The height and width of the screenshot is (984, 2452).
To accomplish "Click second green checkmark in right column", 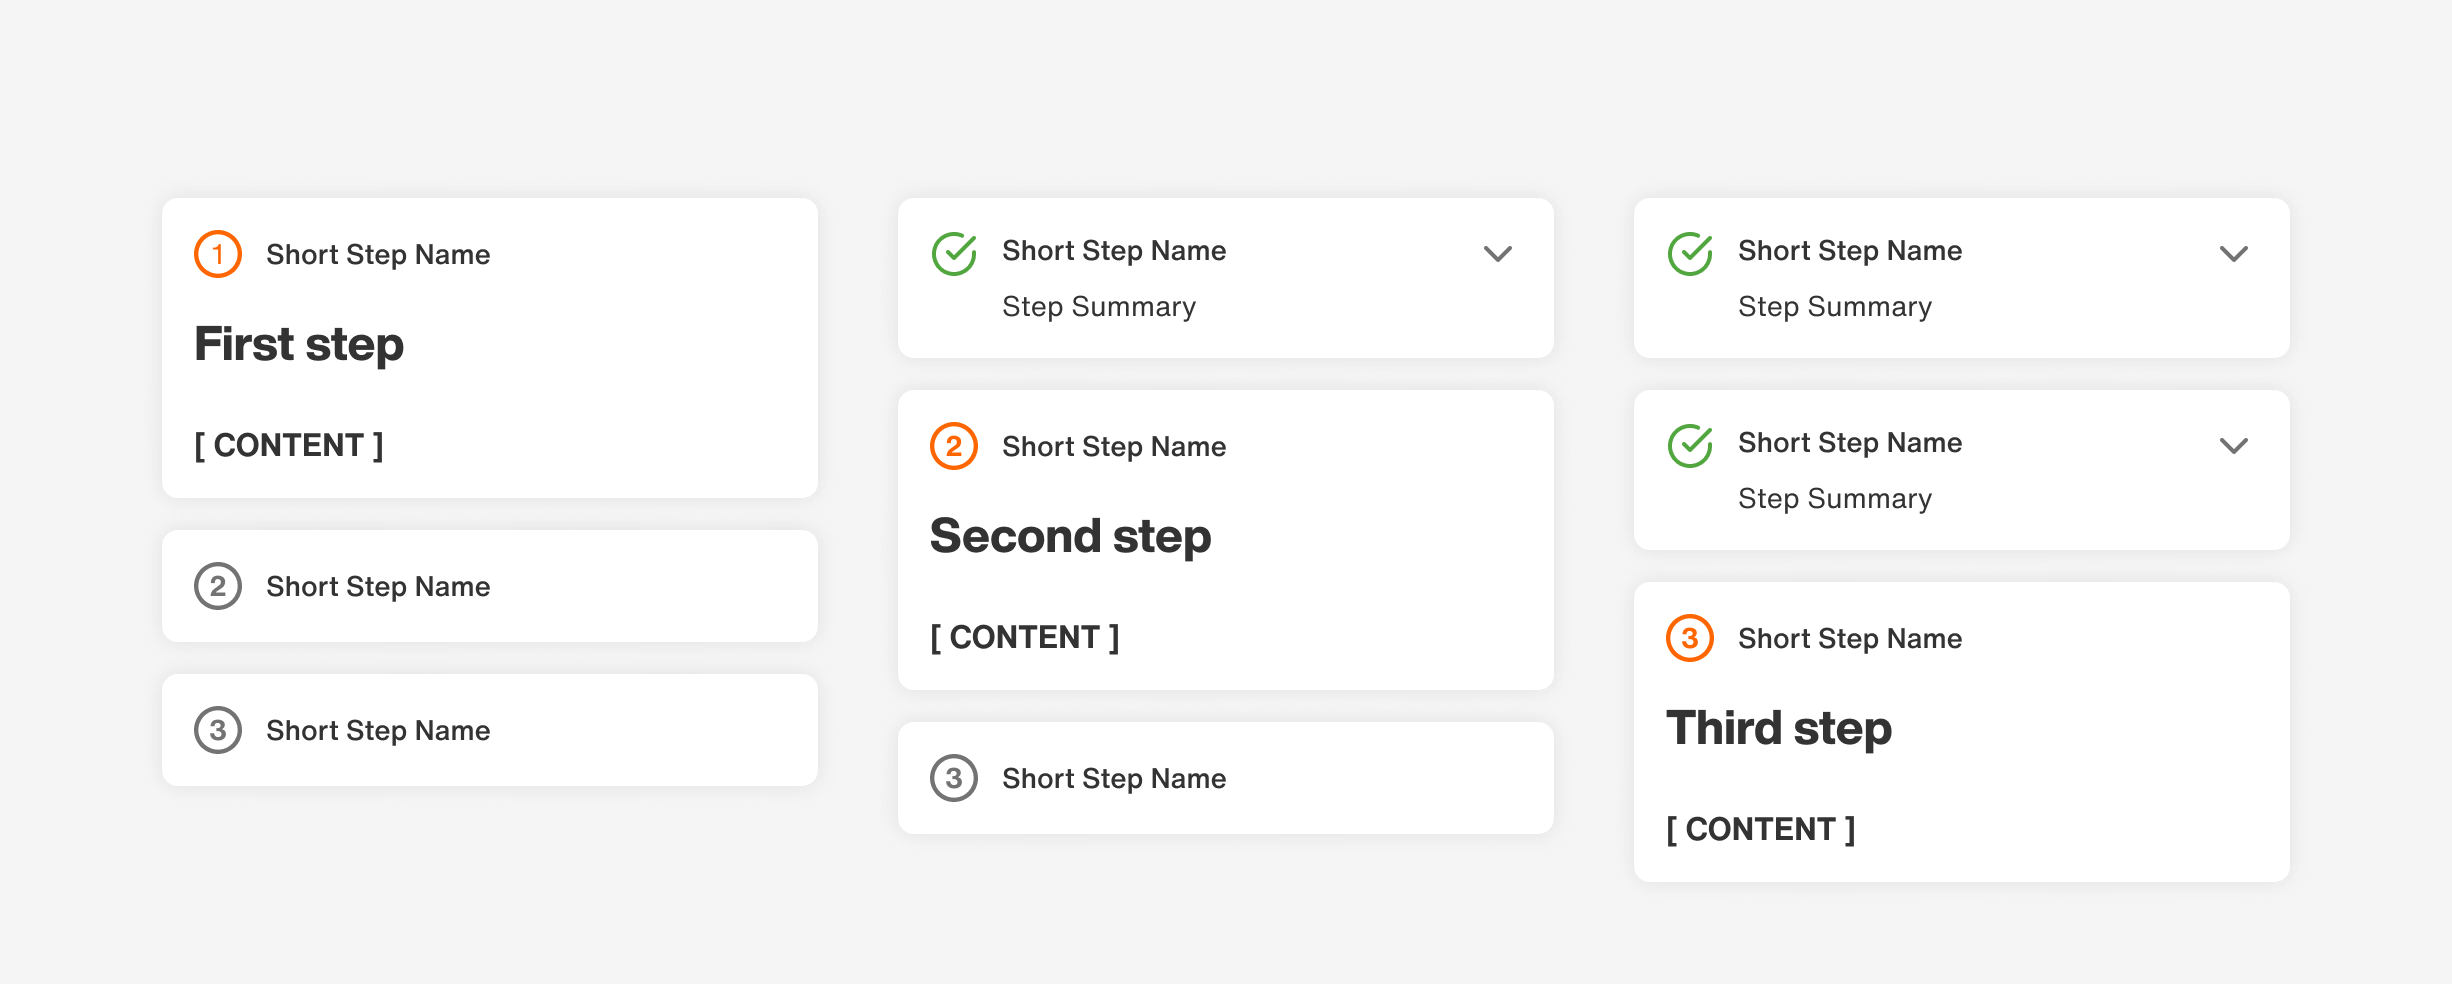I will pyautogui.click(x=1690, y=446).
